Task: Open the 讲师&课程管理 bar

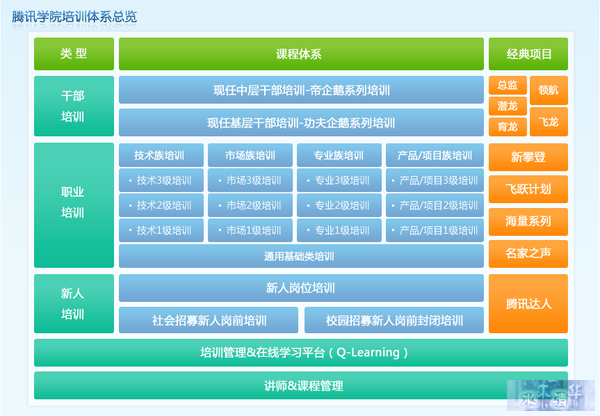Action: coord(301,385)
